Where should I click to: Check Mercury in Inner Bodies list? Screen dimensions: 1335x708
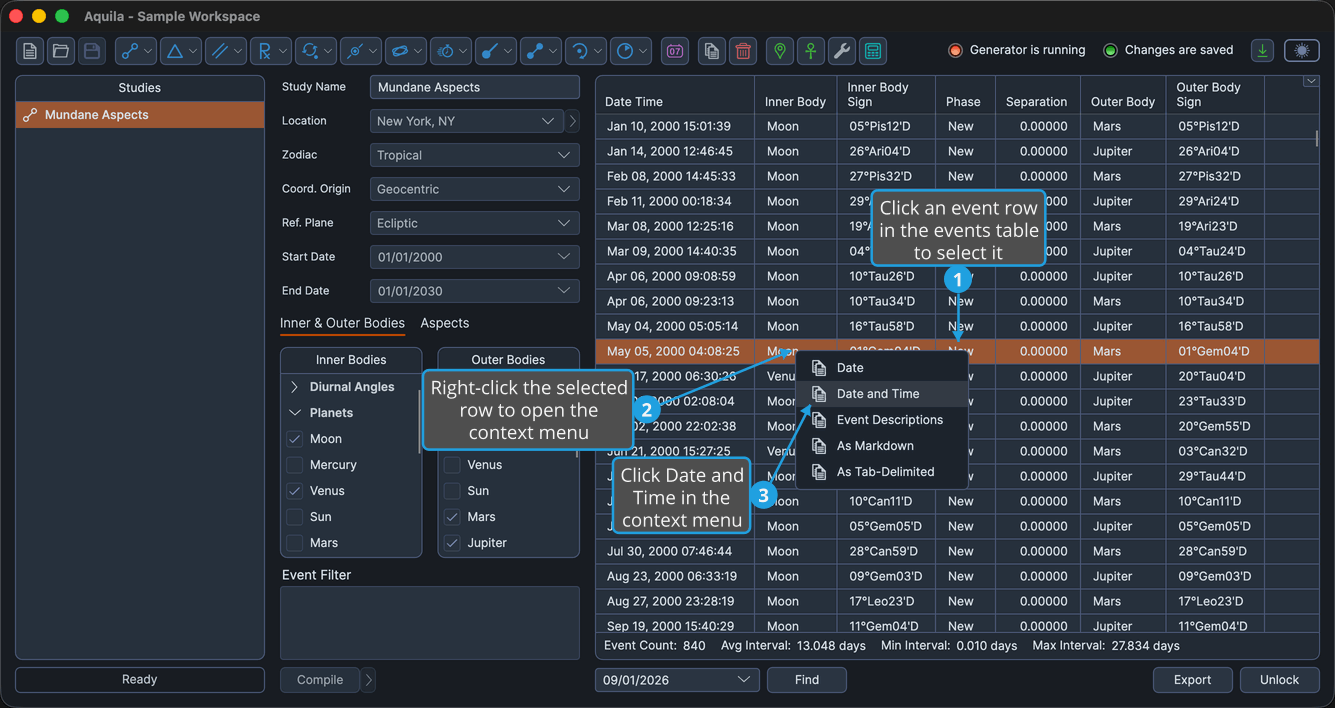click(294, 465)
